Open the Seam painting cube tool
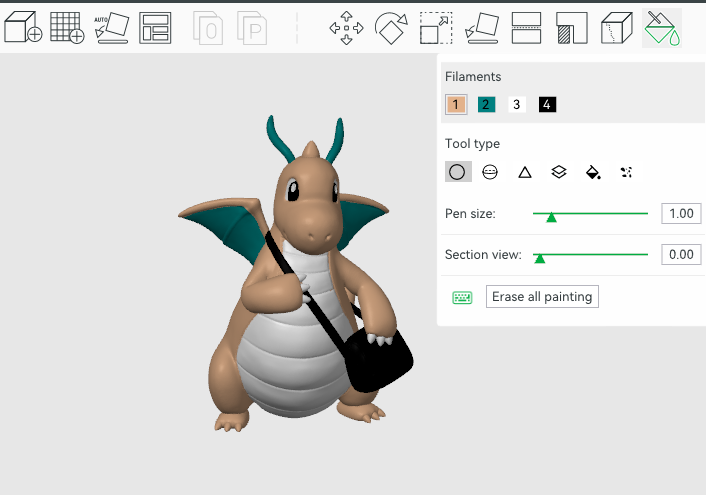The image size is (706, 495). tap(617, 28)
